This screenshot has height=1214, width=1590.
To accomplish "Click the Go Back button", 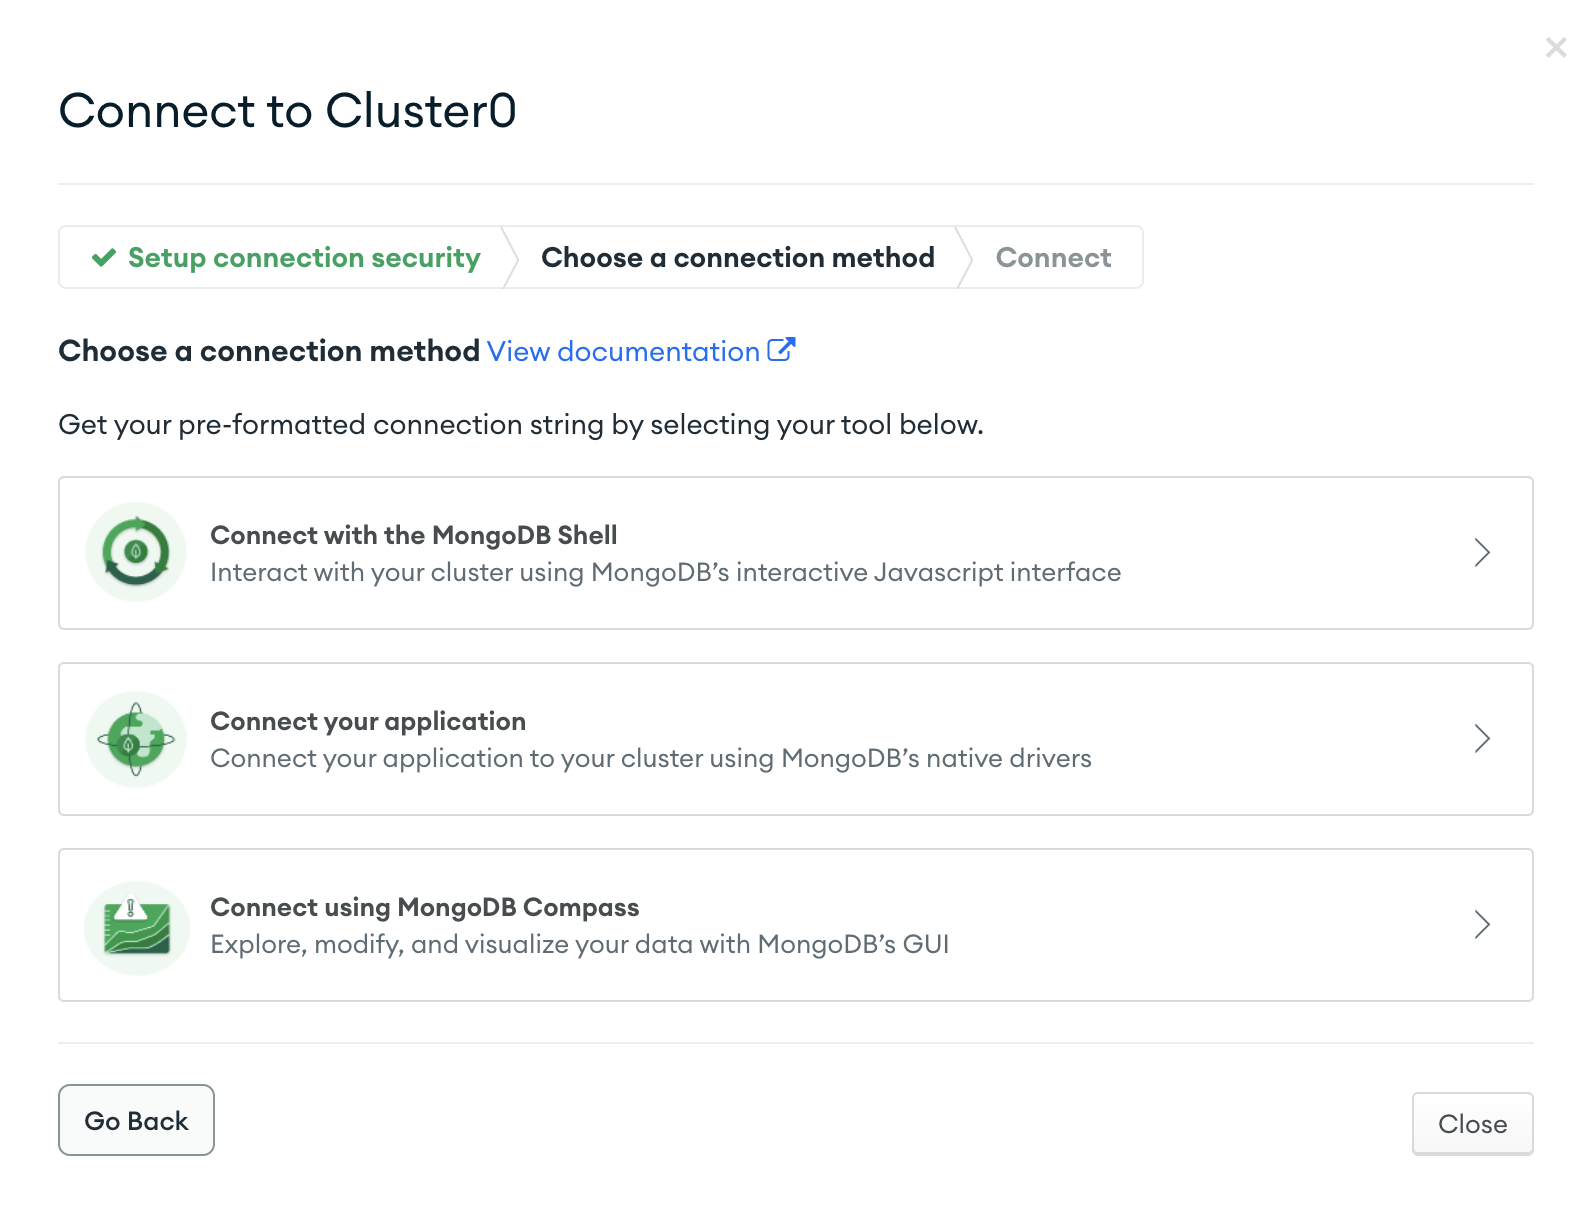I will click(136, 1120).
